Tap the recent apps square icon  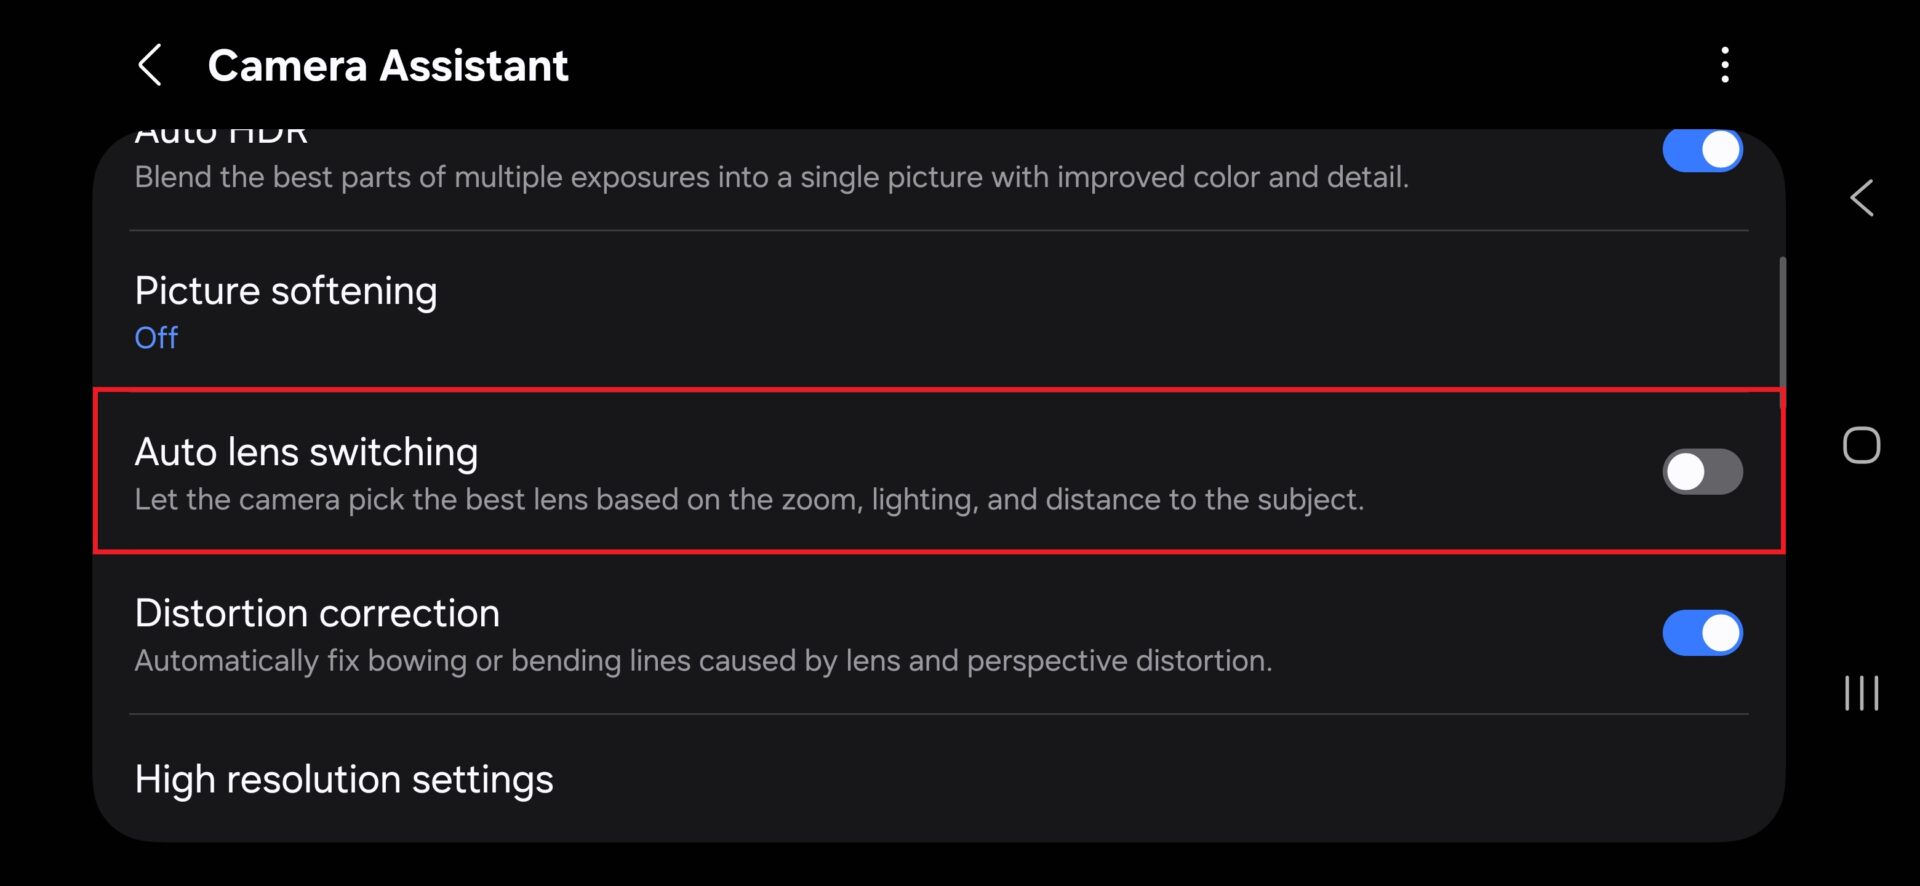click(x=1862, y=446)
